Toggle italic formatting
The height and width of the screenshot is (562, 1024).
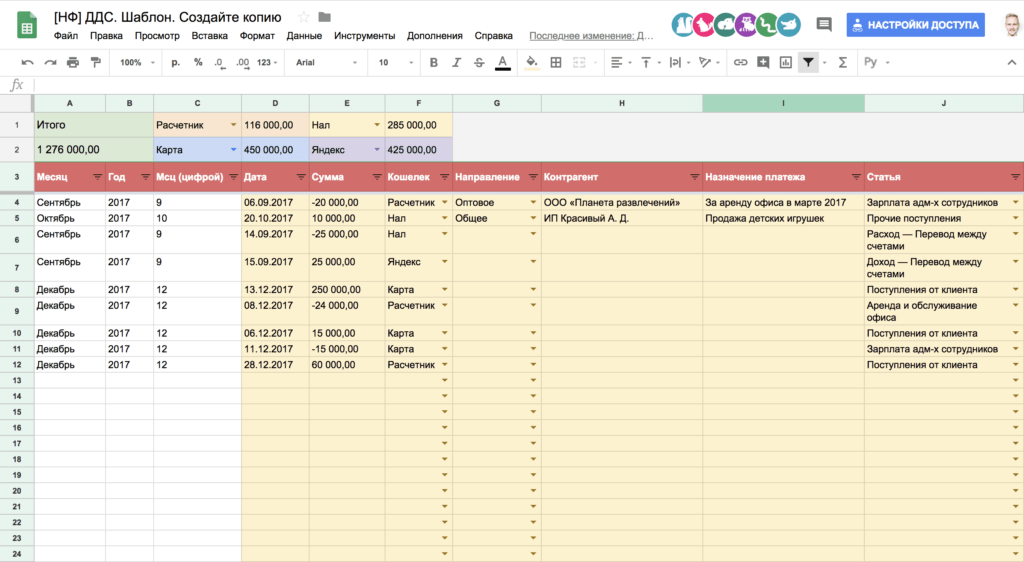point(456,62)
